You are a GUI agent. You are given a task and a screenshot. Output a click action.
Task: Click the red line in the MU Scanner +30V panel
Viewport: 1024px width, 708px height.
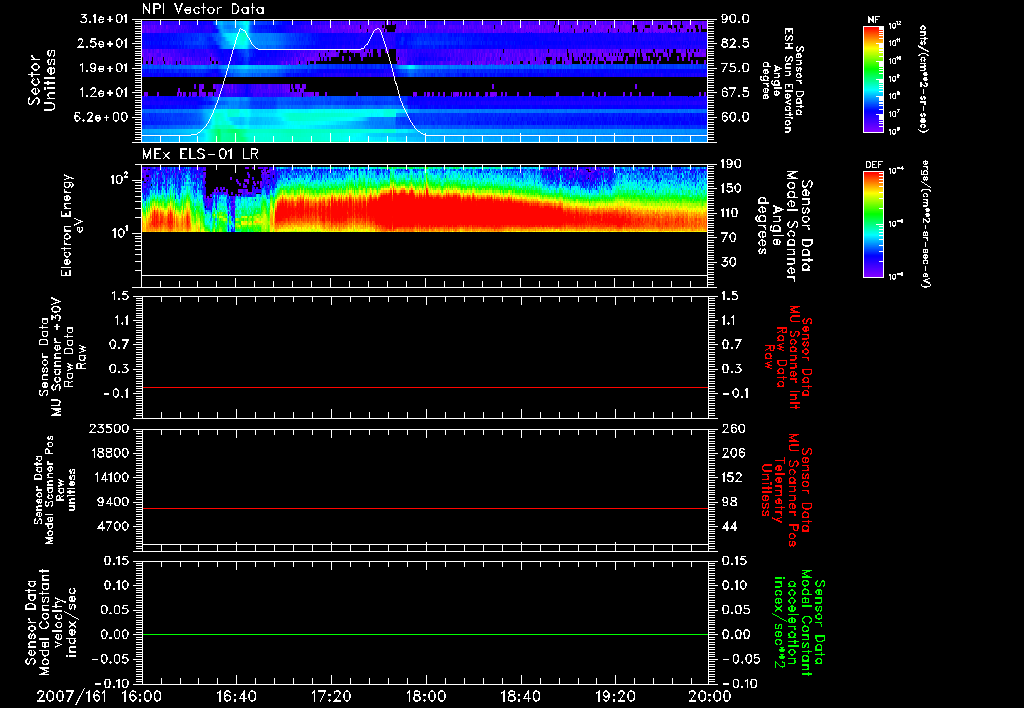(425, 387)
